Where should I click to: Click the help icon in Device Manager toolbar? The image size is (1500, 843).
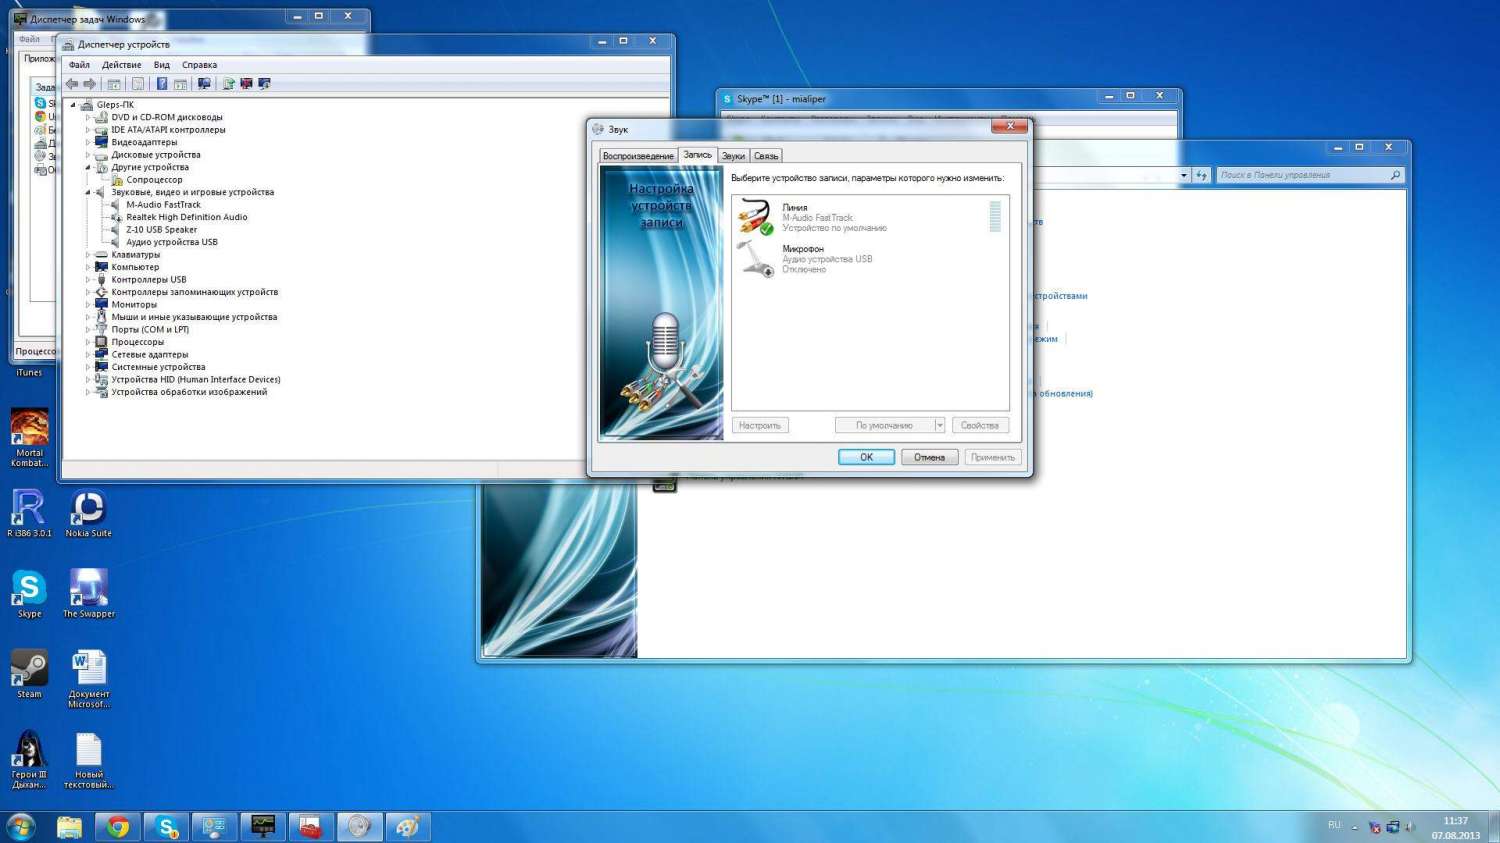162,84
